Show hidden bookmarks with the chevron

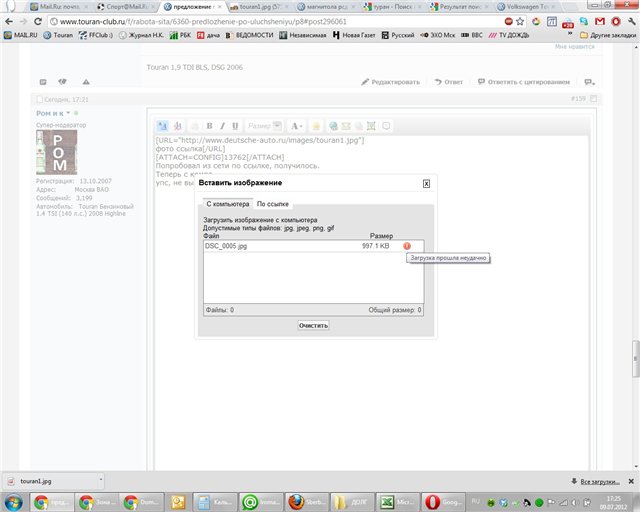click(570, 33)
